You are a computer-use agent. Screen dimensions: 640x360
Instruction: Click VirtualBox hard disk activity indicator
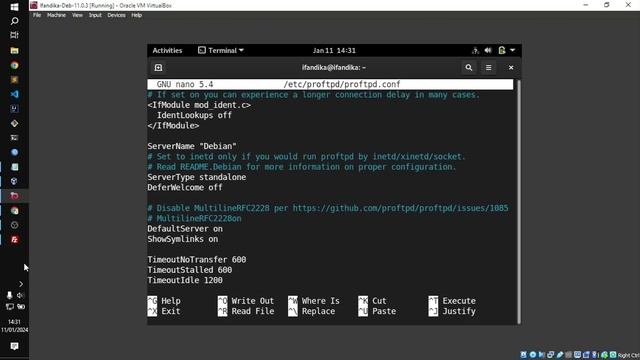click(524, 355)
